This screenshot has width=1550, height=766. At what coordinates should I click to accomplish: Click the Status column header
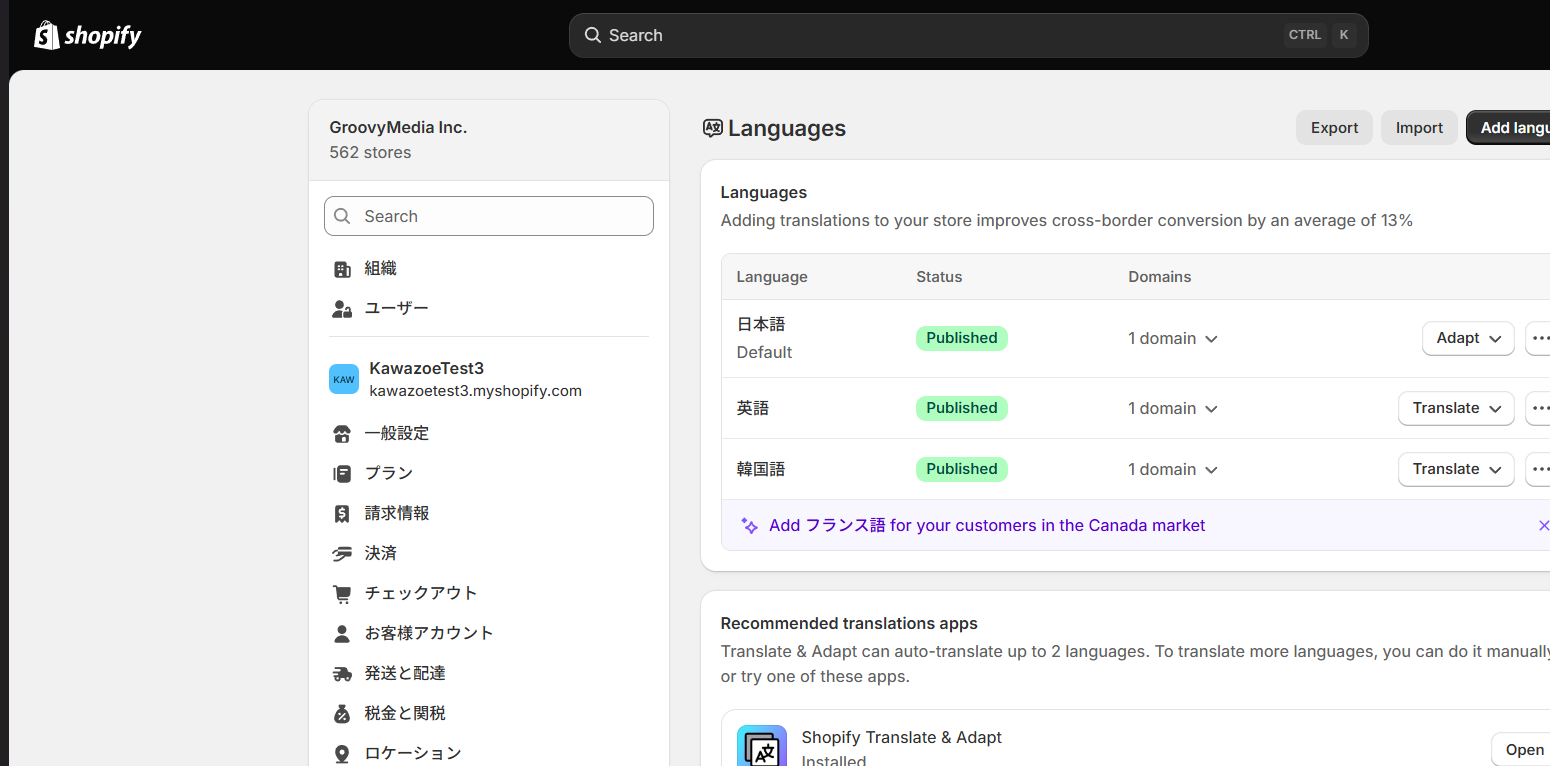tap(939, 277)
